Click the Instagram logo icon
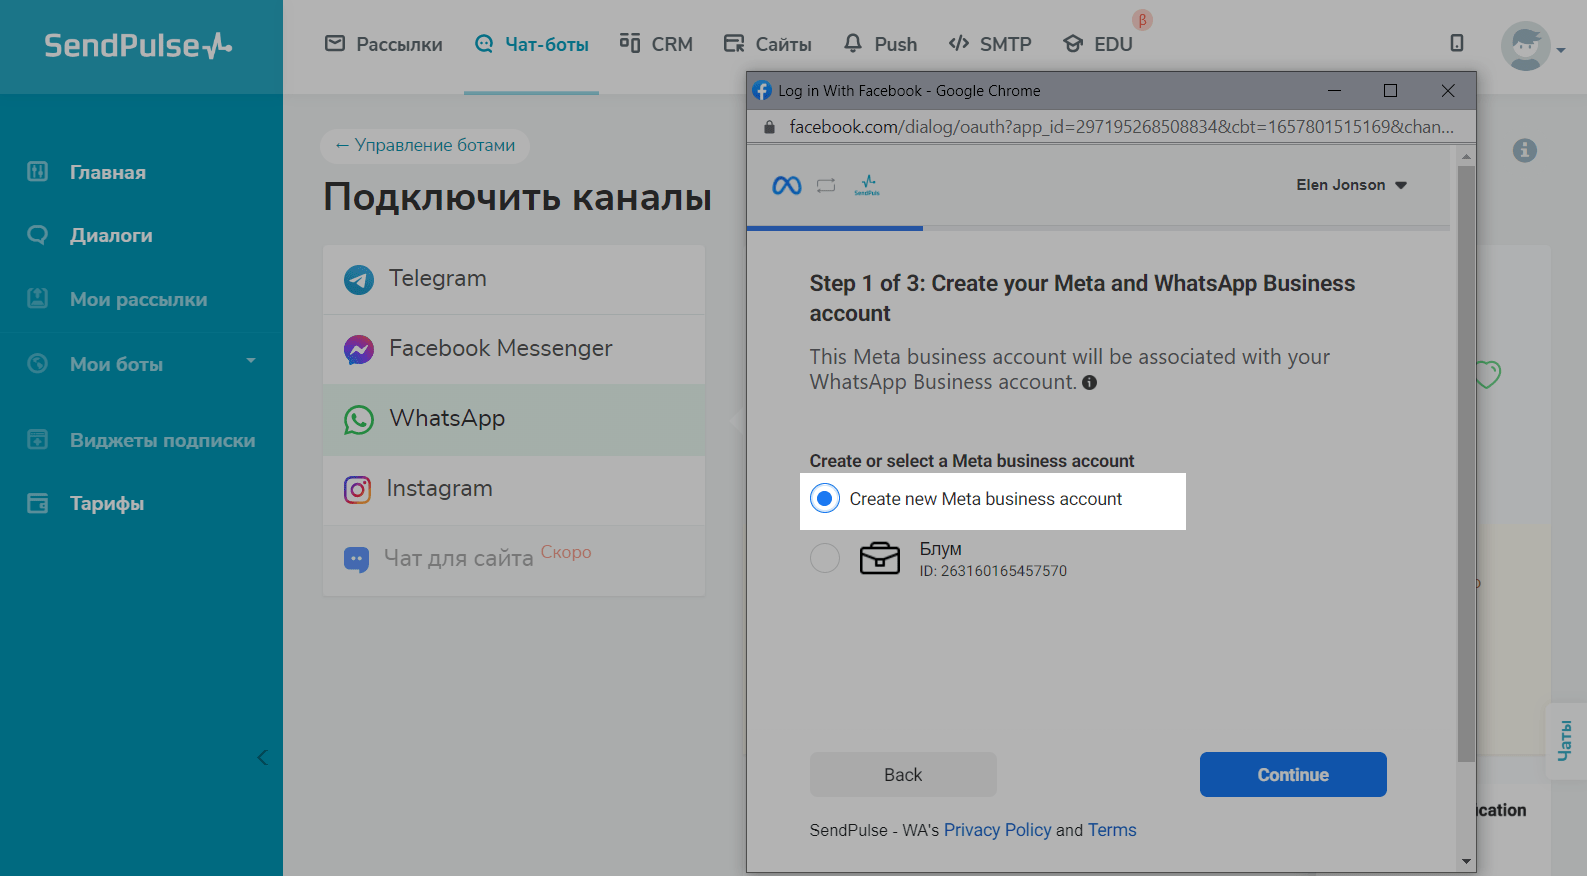 (x=358, y=489)
